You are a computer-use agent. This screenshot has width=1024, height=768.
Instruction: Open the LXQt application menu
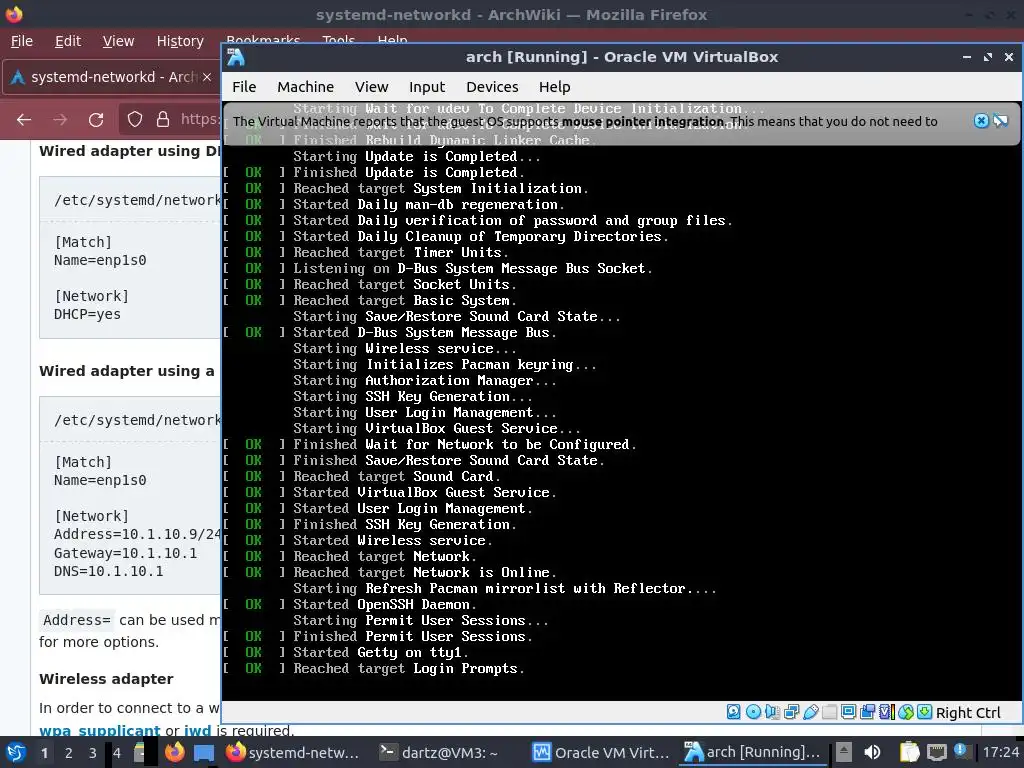[x=16, y=752]
